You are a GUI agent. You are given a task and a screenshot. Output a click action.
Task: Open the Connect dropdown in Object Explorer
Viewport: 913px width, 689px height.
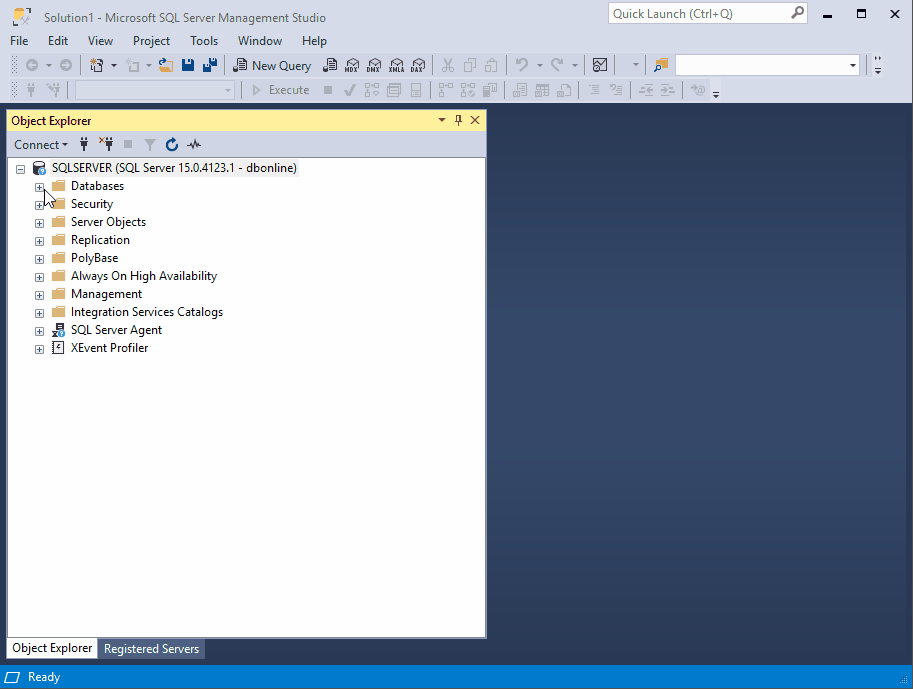click(x=41, y=144)
